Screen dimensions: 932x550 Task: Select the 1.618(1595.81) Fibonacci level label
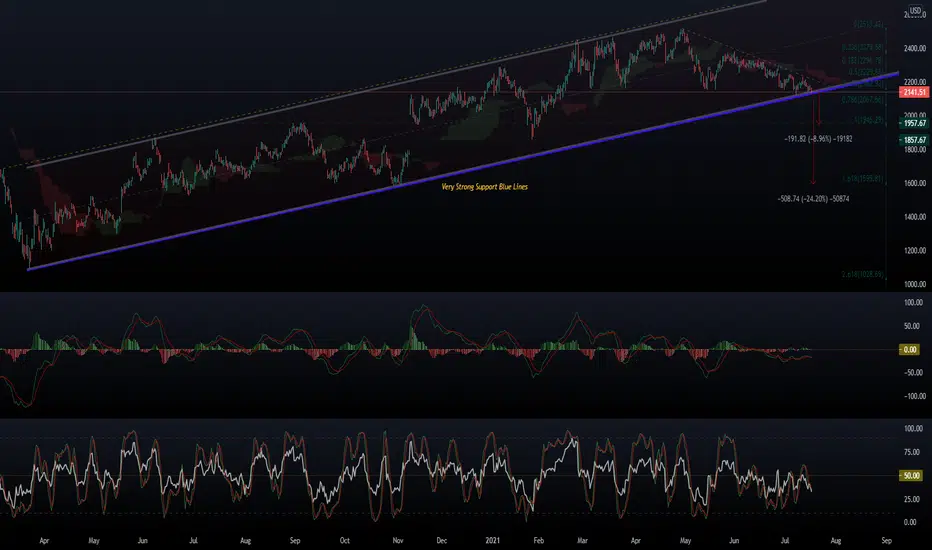[862, 179]
